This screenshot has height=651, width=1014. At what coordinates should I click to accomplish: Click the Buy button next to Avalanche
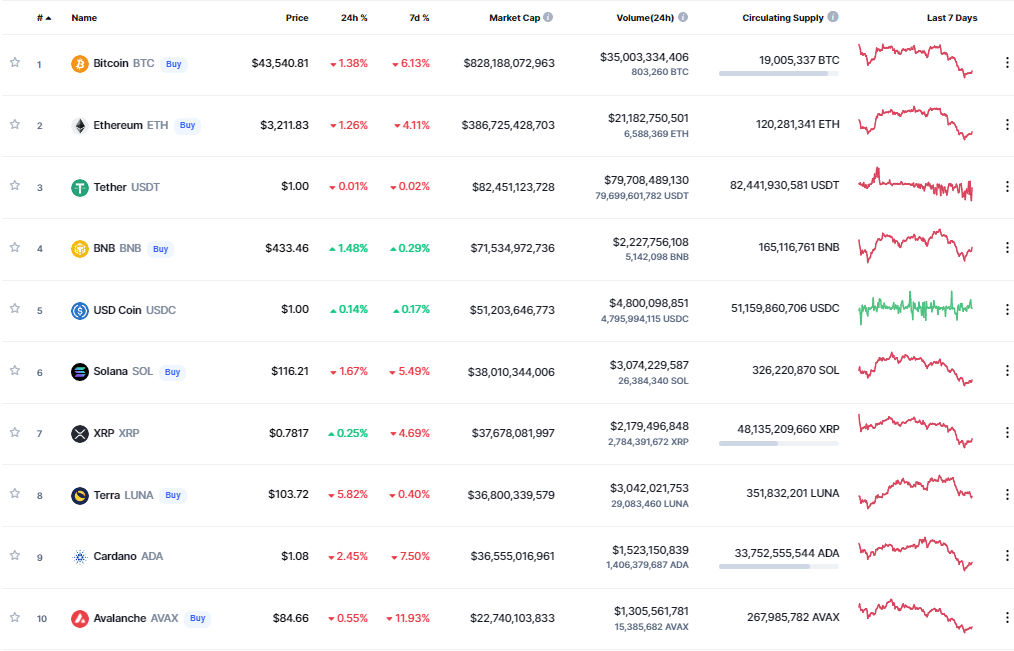(x=198, y=619)
